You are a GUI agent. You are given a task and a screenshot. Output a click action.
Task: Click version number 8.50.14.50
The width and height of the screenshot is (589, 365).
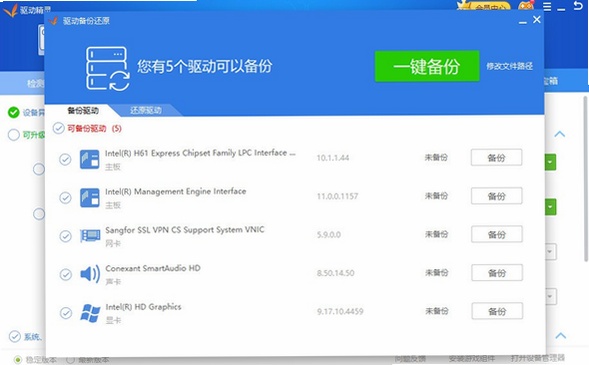335,273
